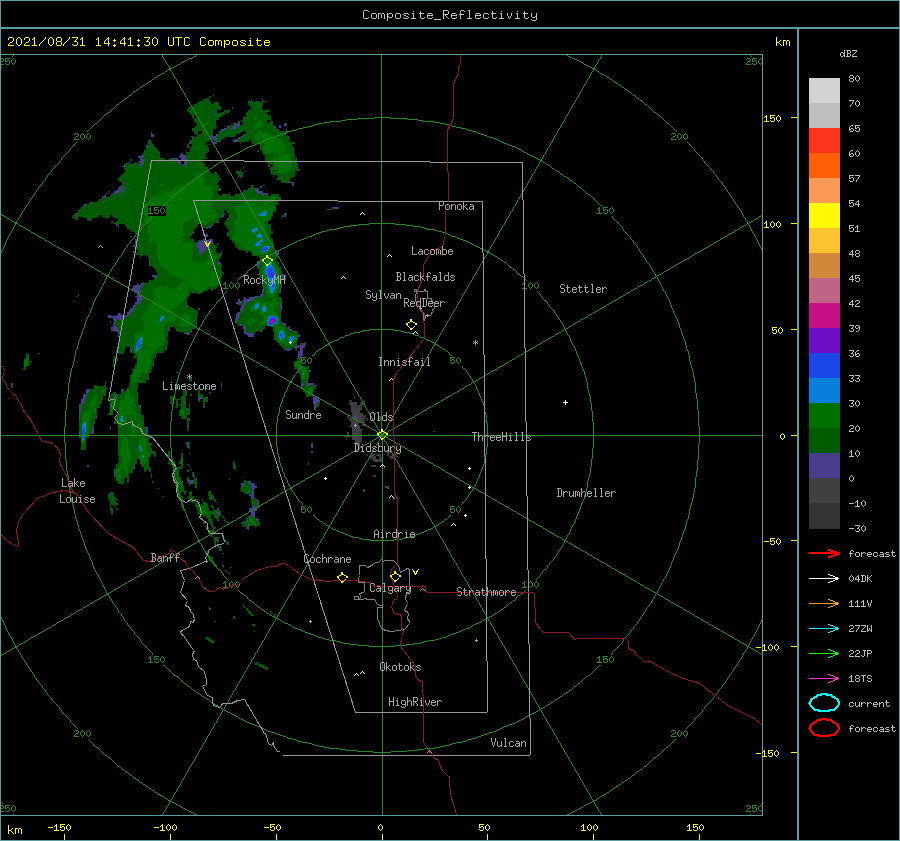900x841 pixels.
Task: Click the yellow diamond marker near RockyMH
Action: (x=267, y=261)
